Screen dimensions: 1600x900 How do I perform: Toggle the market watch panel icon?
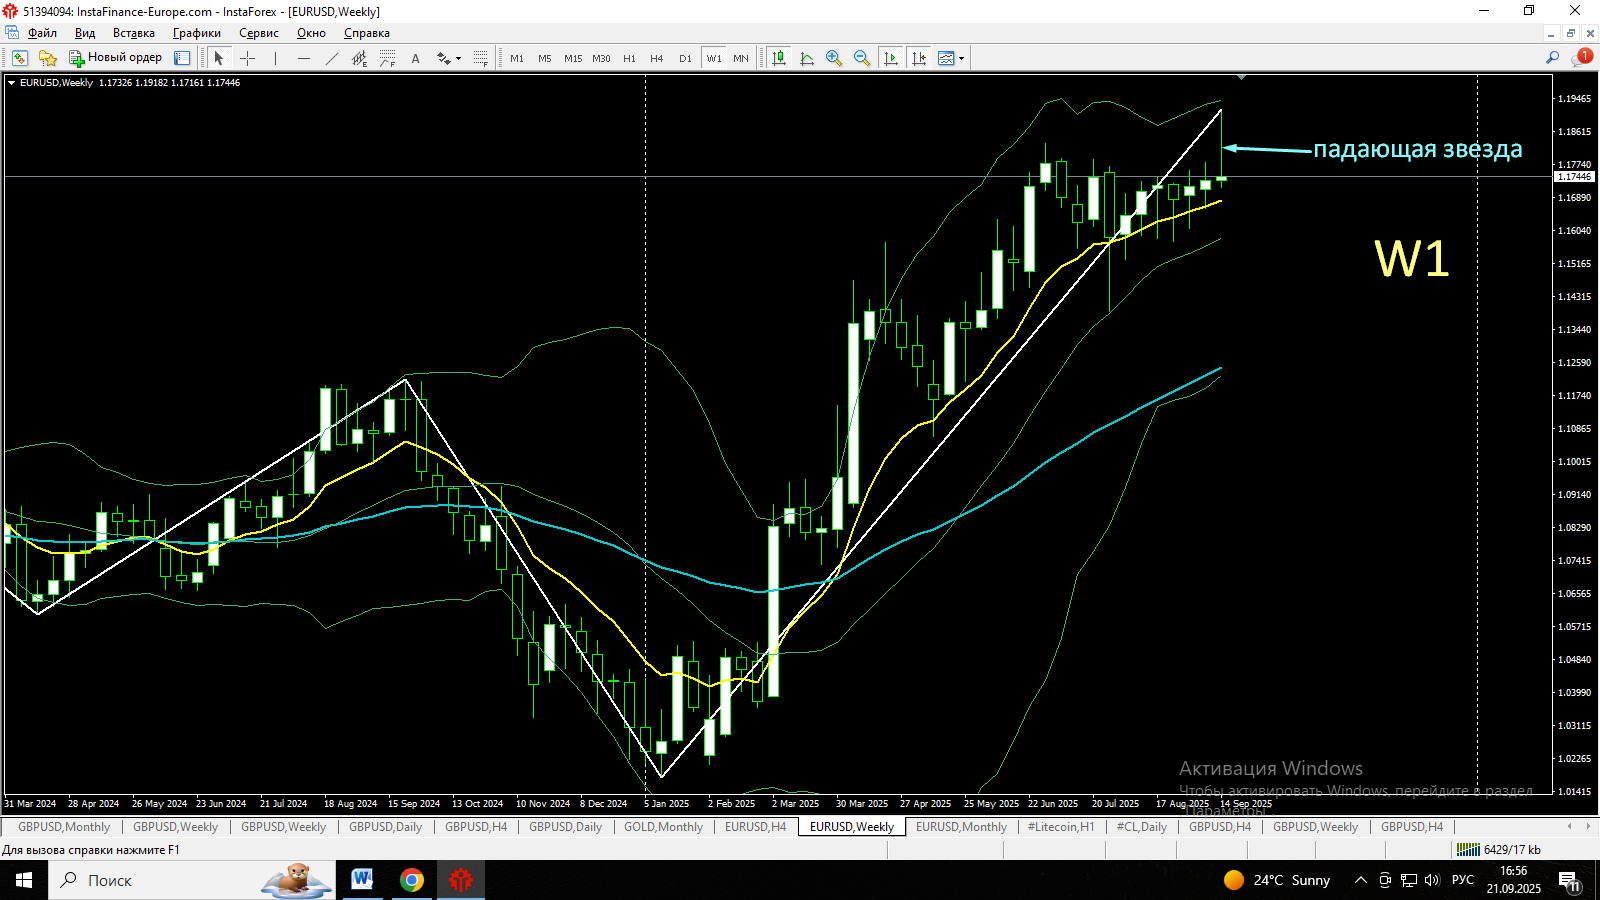tap(182, 58)
